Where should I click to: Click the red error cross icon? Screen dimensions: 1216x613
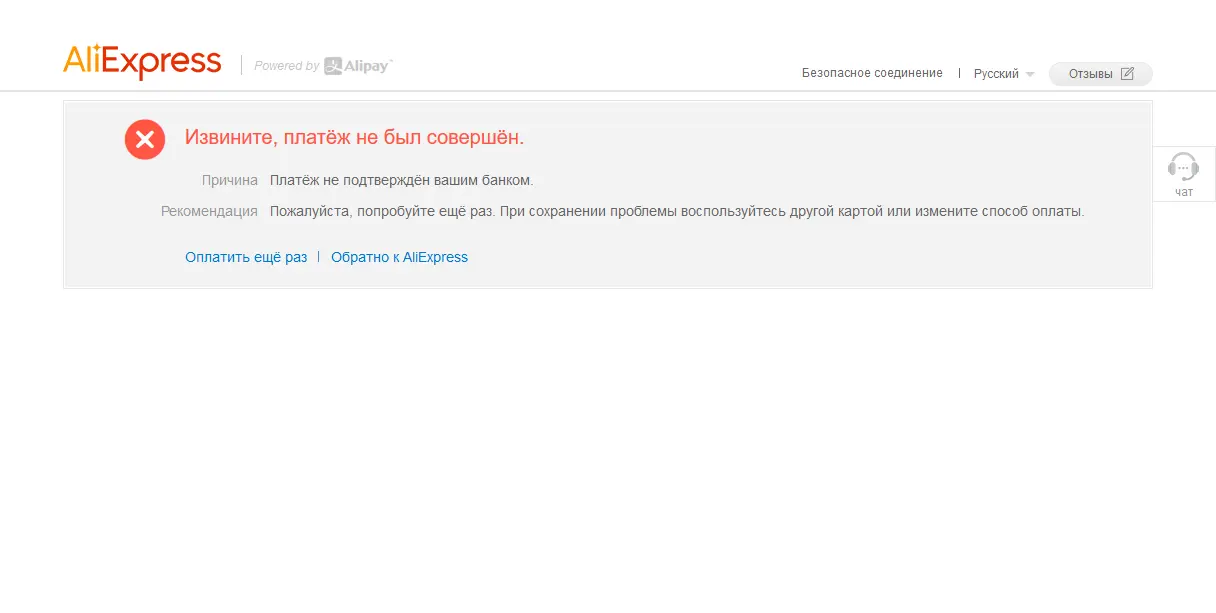(x=145, y=139)
